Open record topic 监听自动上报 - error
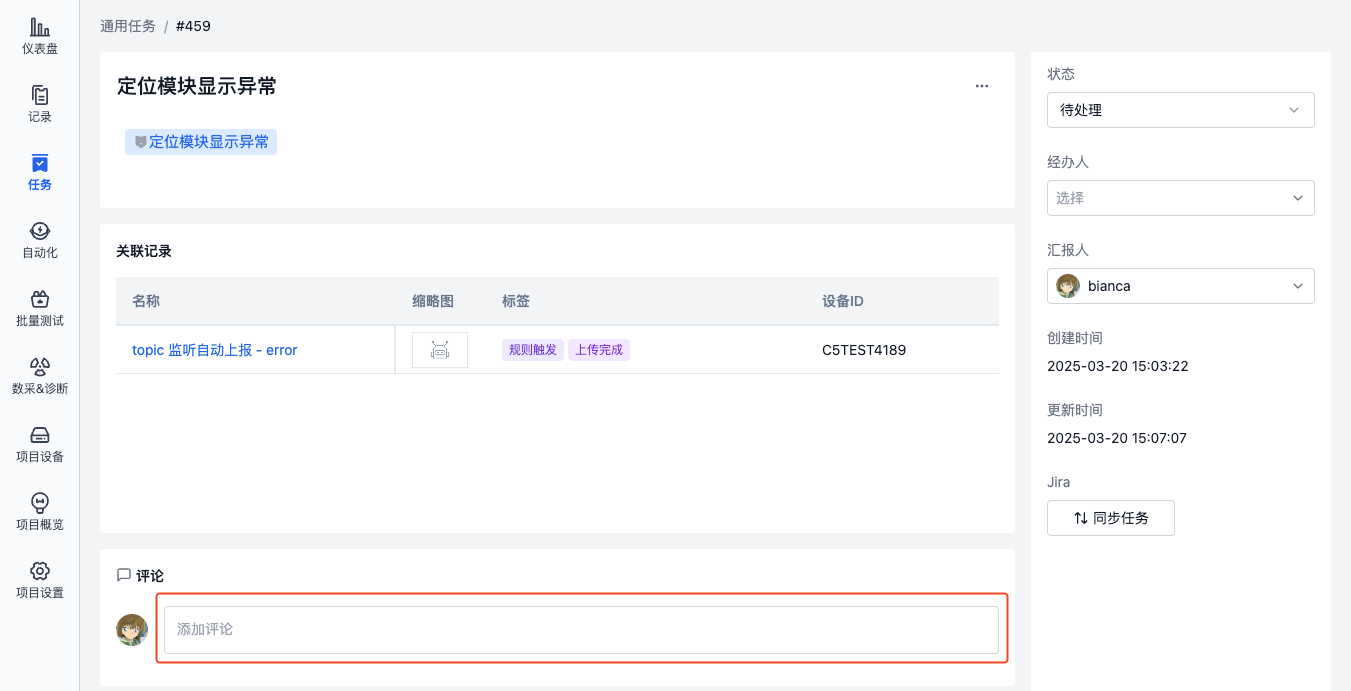 (215, 350)
